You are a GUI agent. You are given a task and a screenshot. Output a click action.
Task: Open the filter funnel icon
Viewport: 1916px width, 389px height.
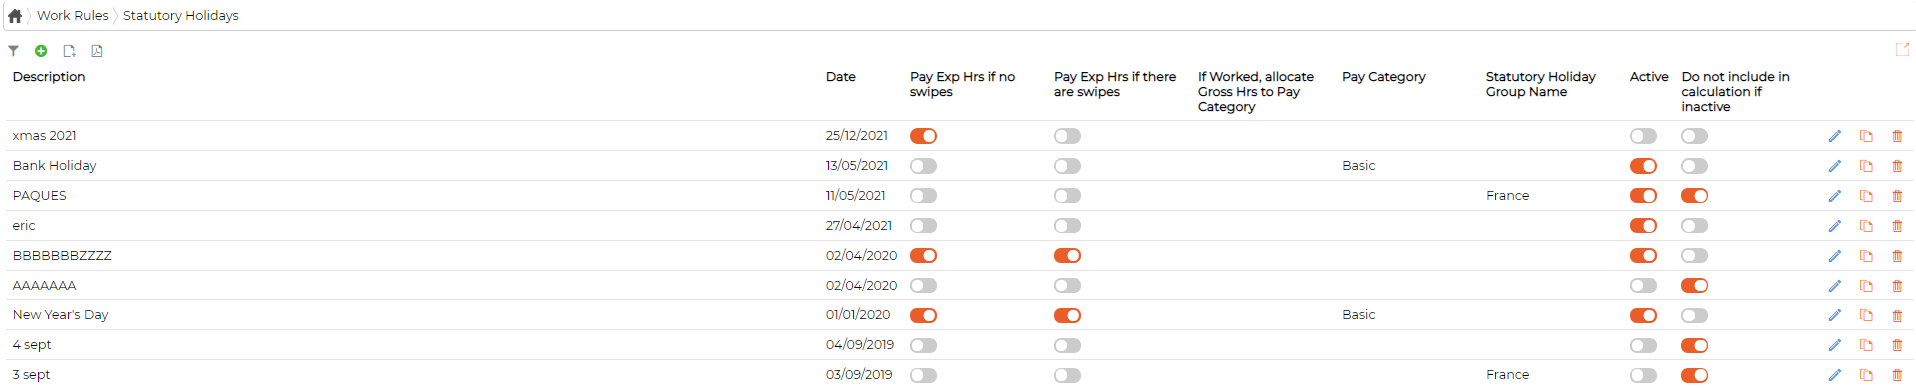click(13, 51)
